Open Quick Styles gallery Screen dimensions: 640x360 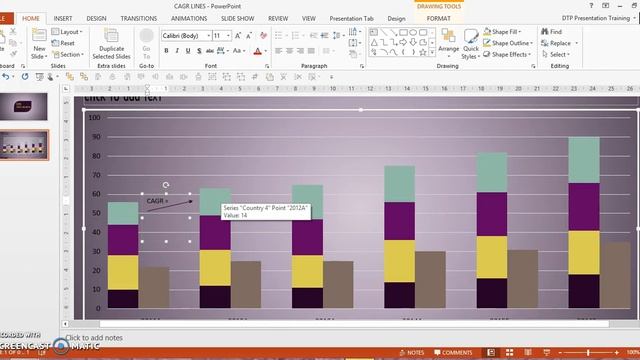[x=471, y=44]
